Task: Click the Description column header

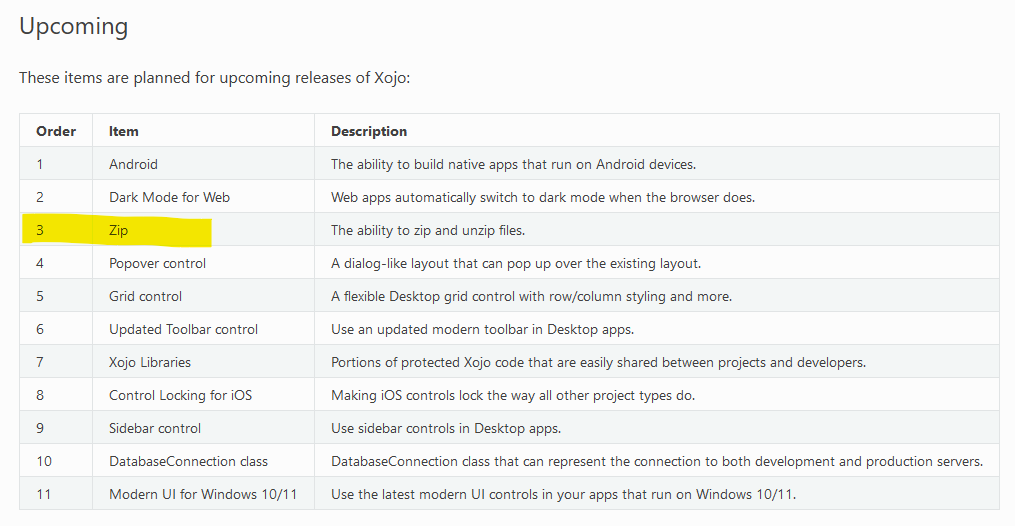Action: coord(369,131)
